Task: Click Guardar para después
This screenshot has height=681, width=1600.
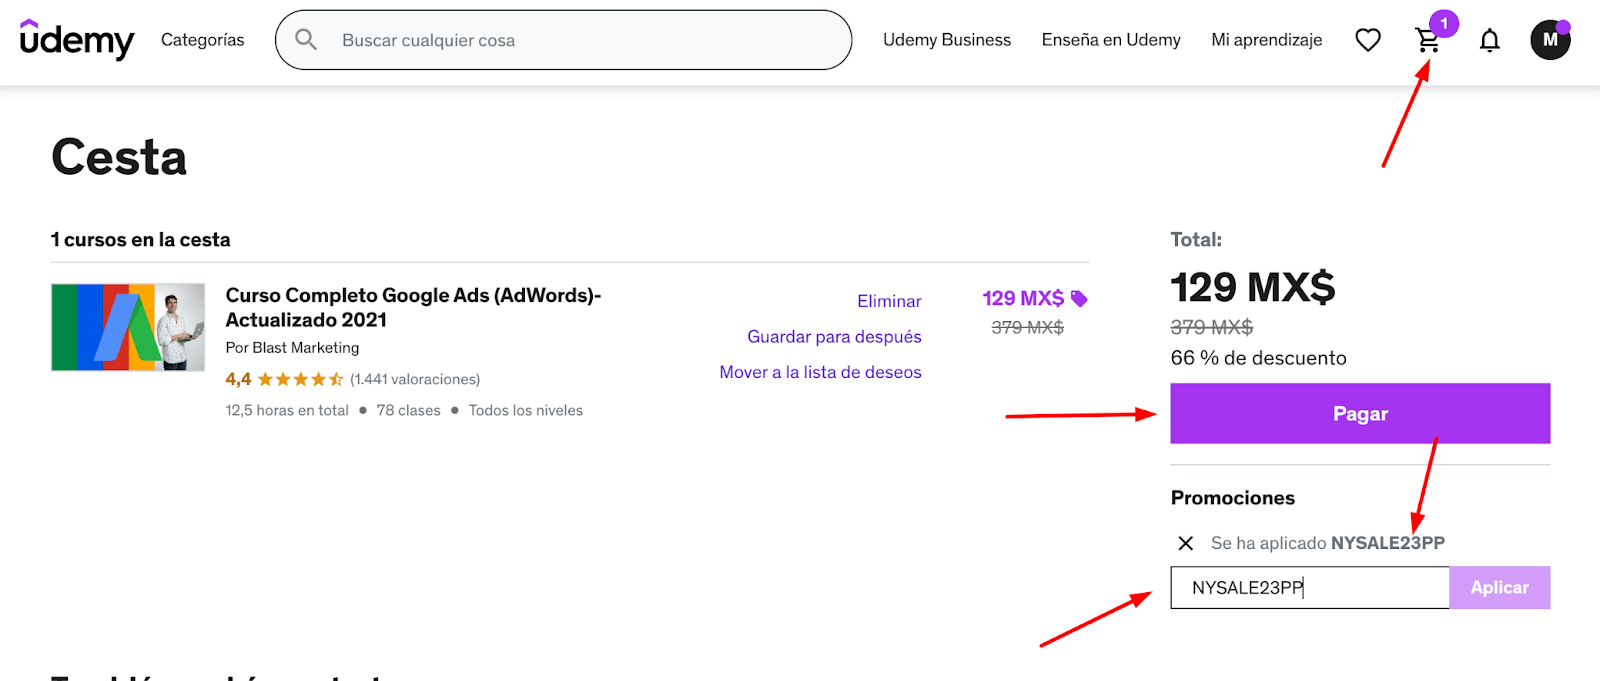Action: [834, 337]
